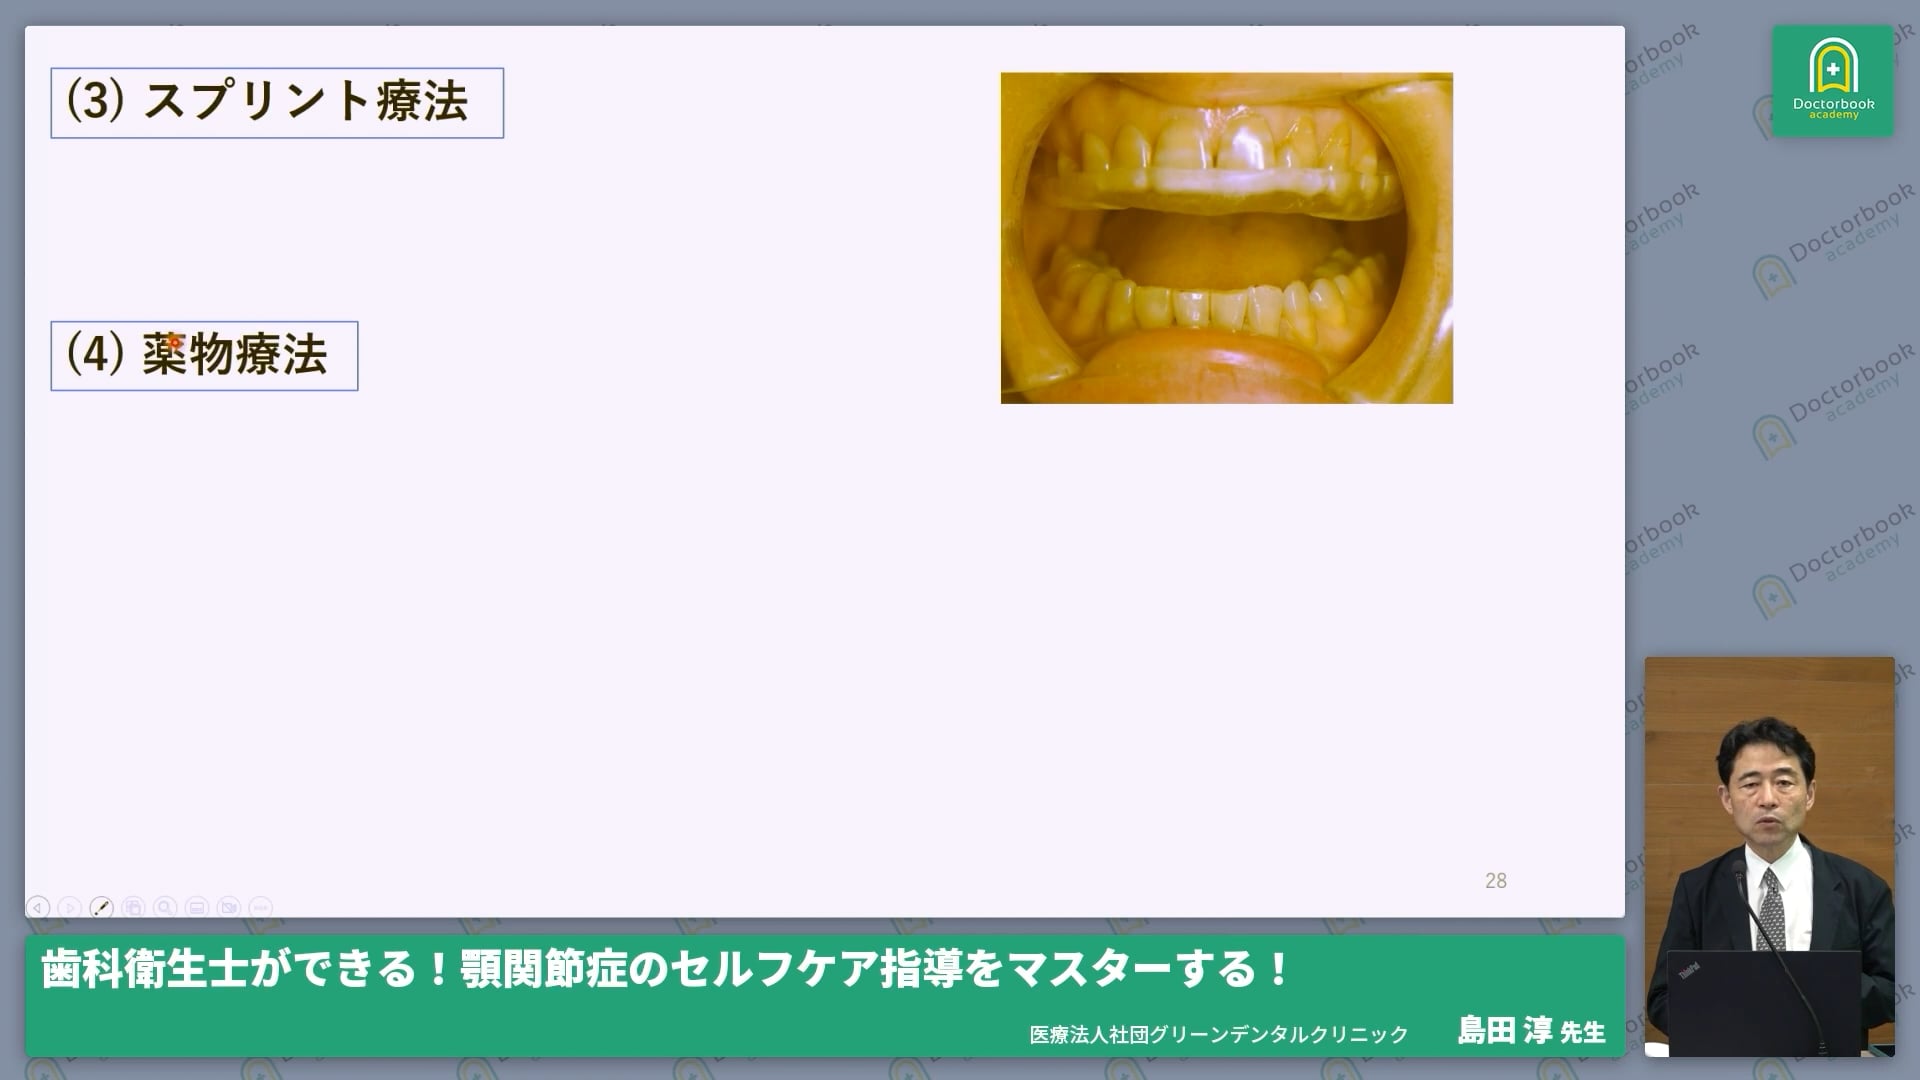This screenshot has height=1080, width=1920.
Task: Toggle the pen tool active state
Action: point(100,907)
